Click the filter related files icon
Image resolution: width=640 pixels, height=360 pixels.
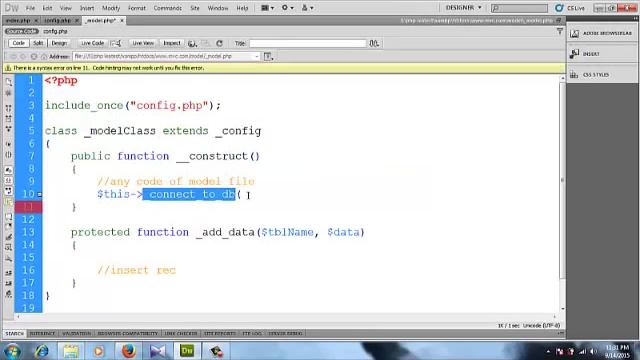[x=560, y=31]
